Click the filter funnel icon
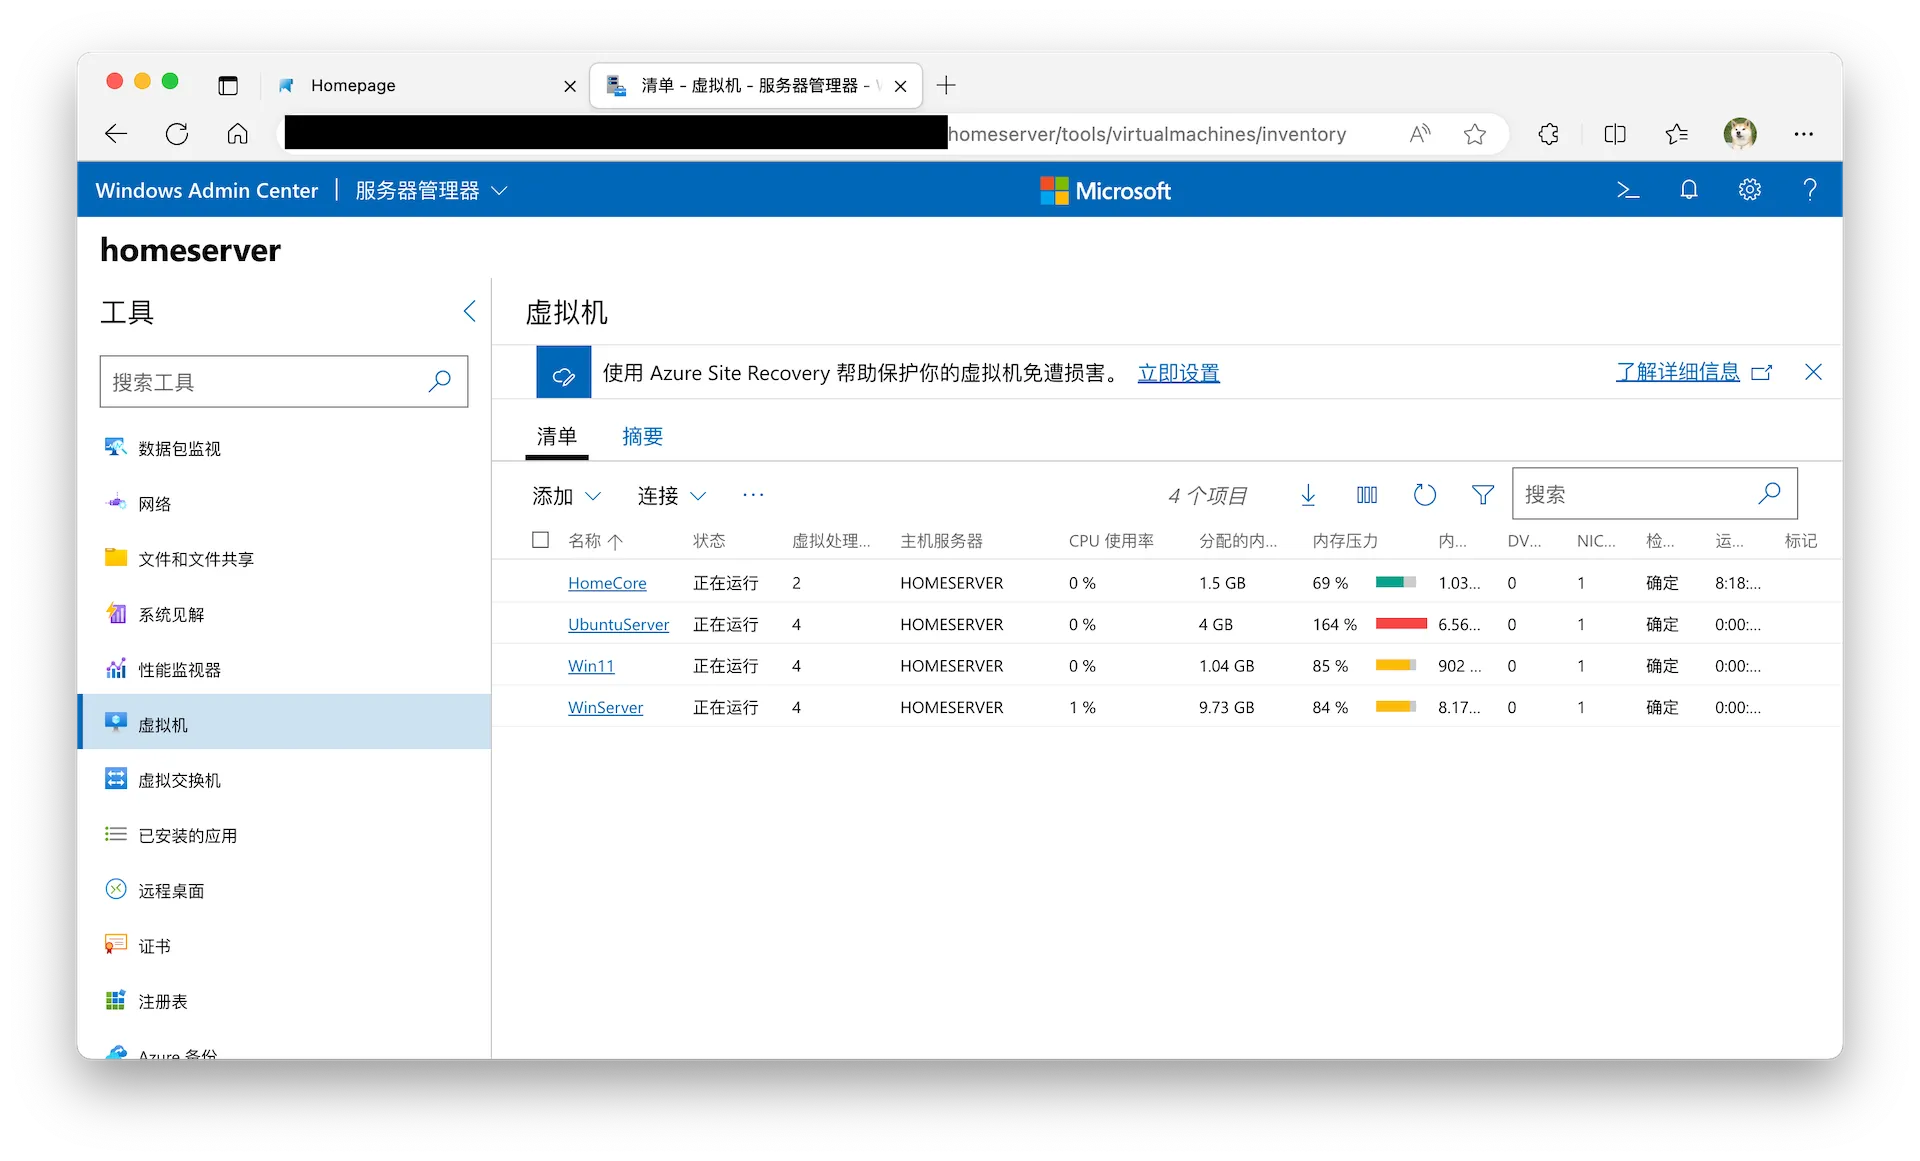This screenshot has height=1161, width=1920. click(1482, 495)
